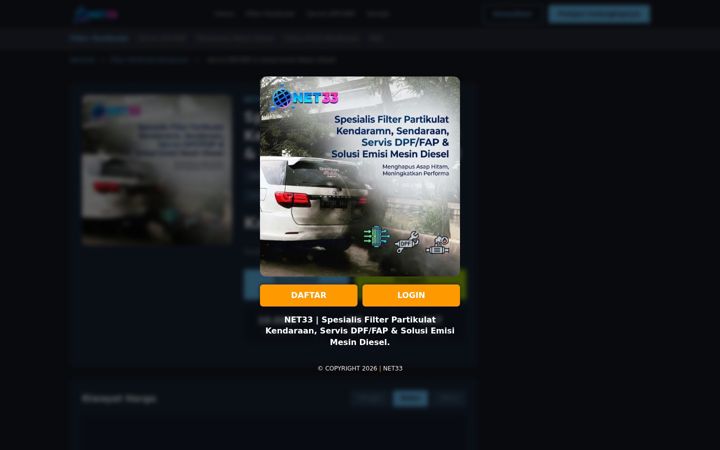Click the "Menghapus Asap Hitam" tagline in the banner

click(416, 170)
